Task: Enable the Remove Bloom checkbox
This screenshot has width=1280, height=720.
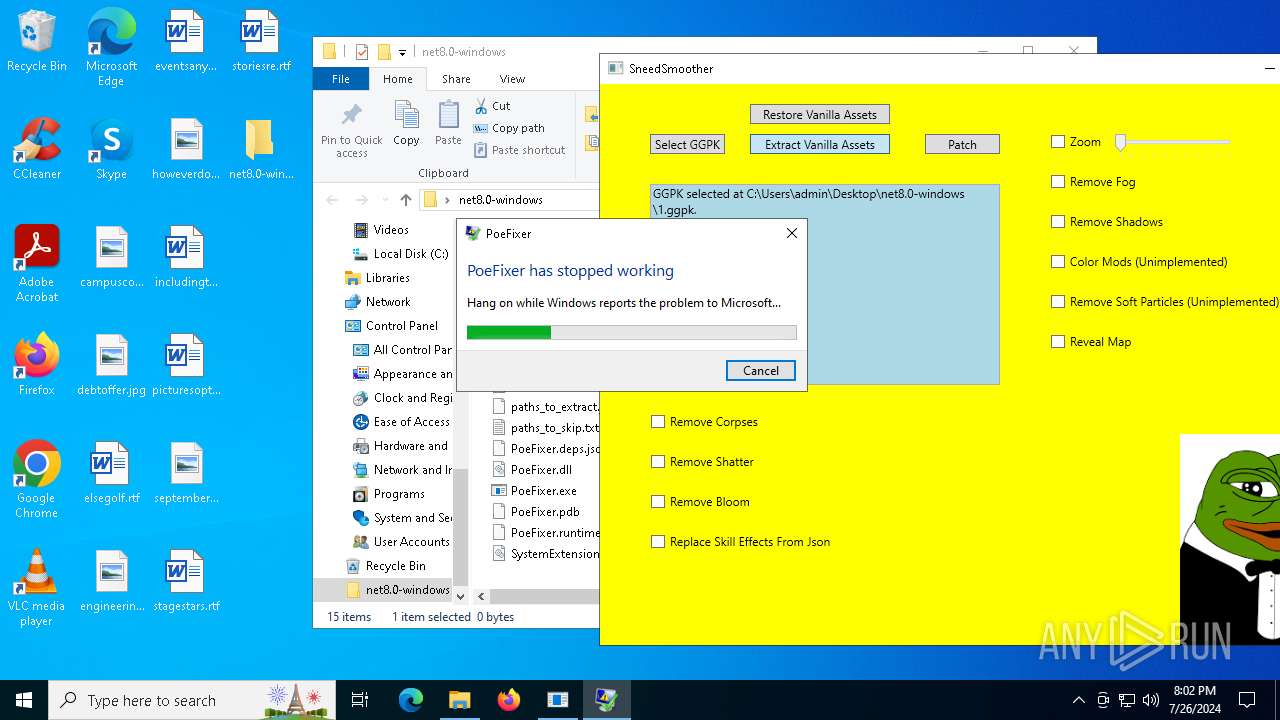Action: coord(658,502)
